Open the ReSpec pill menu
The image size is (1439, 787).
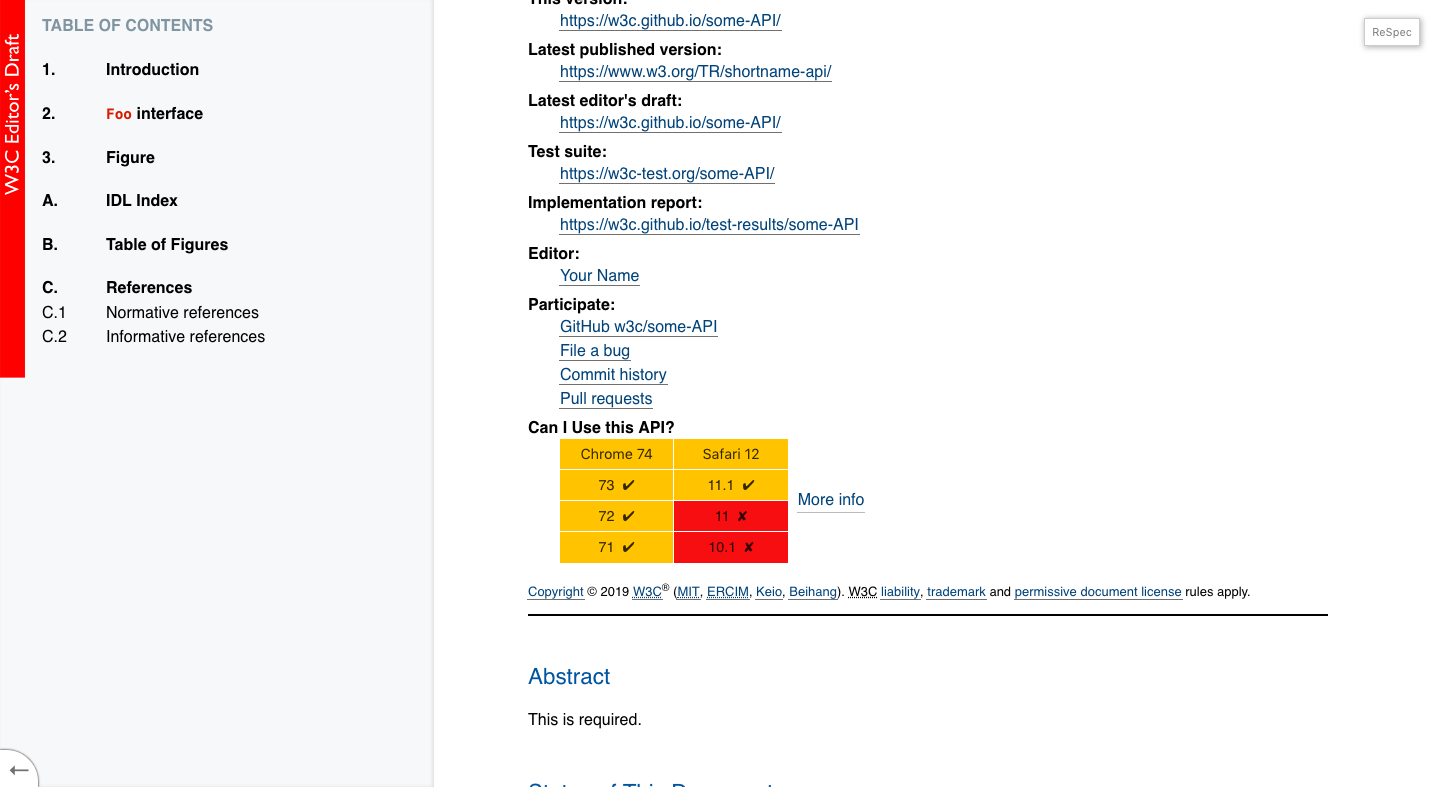coord(1392,32)
